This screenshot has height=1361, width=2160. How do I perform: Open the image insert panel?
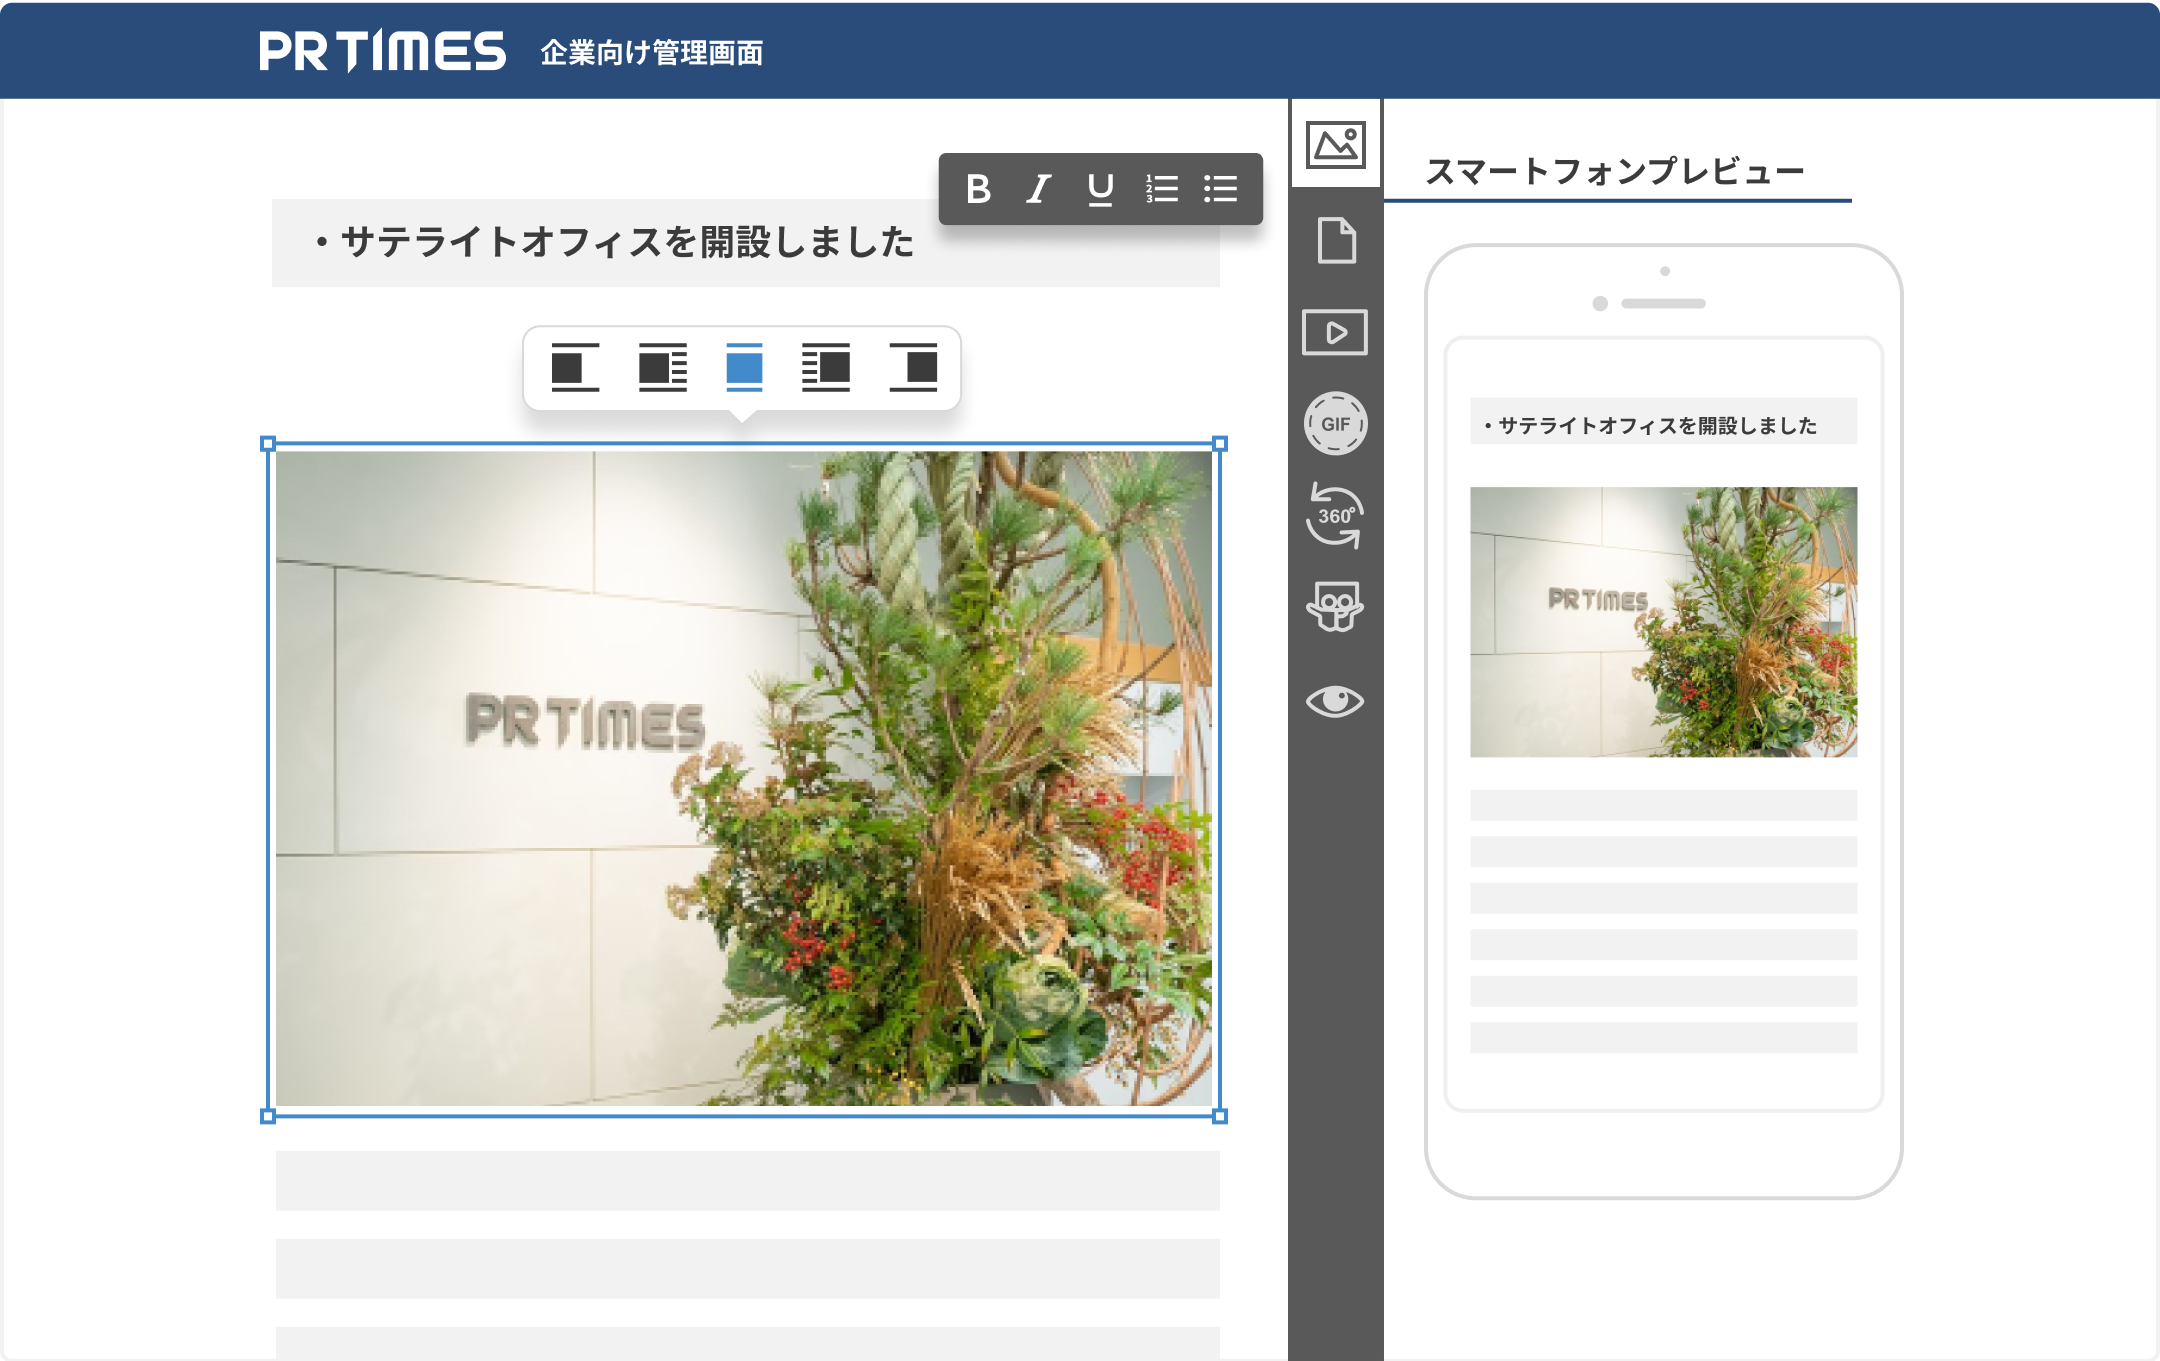(1336, 144)
